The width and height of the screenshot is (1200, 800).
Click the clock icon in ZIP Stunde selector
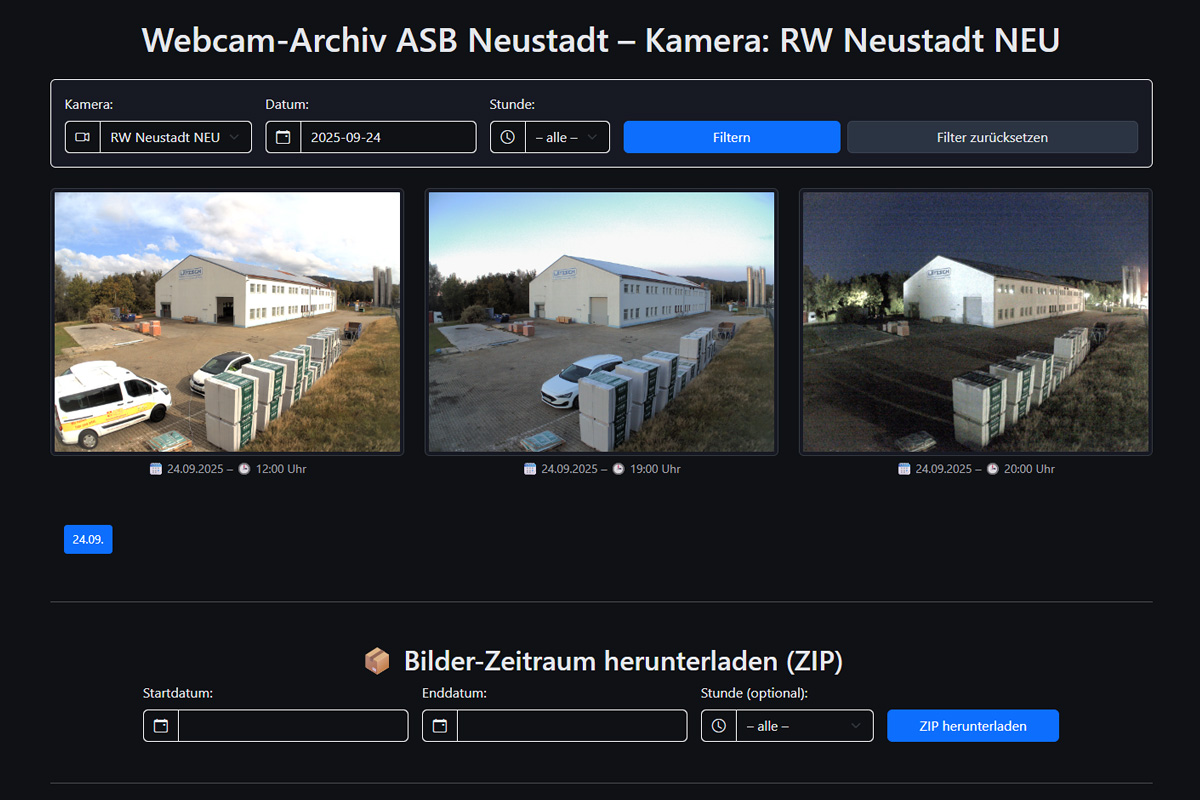pyautogui.click(x=719, y=726)
